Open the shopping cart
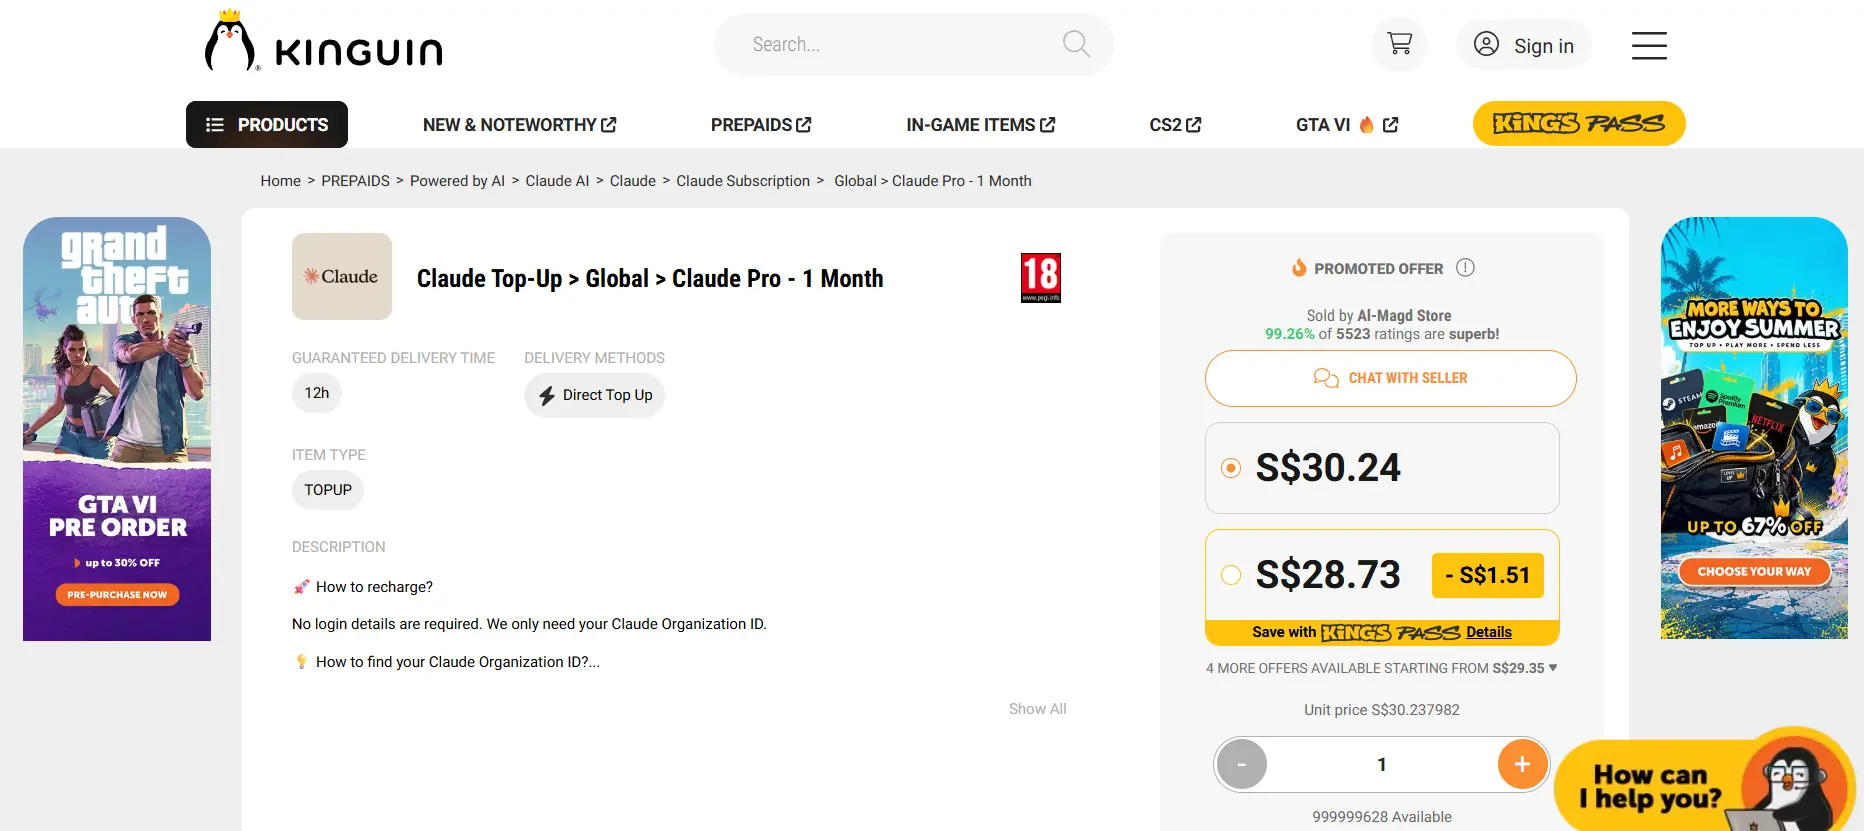 coord(1399,44)
